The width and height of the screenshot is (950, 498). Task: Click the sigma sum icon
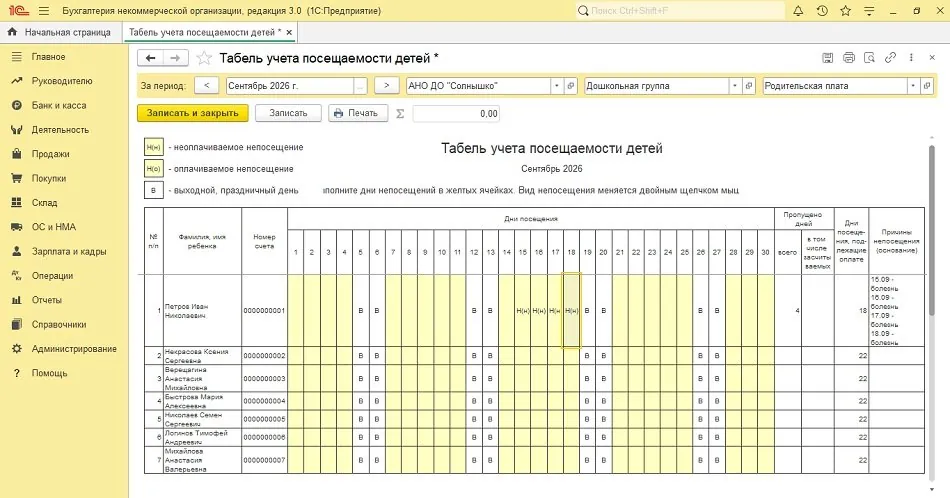[400, 113]
